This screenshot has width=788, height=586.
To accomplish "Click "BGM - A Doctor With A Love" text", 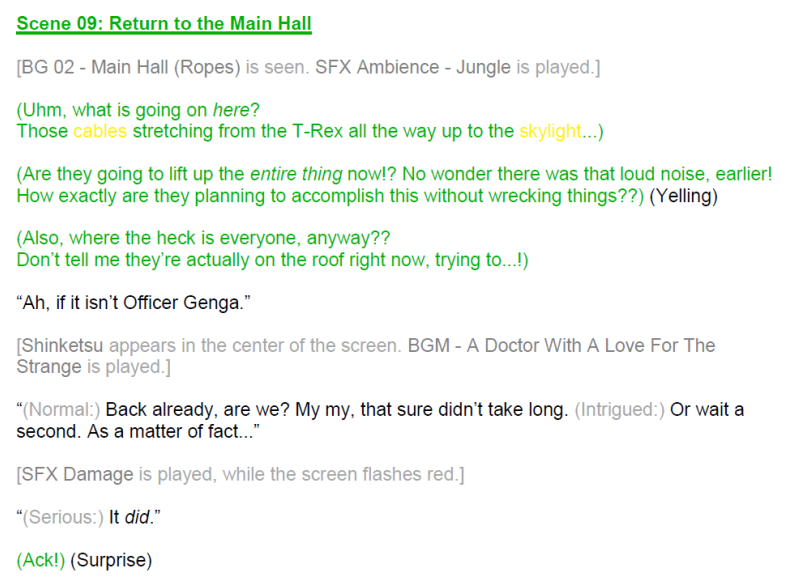I will [x=525, y=346].
